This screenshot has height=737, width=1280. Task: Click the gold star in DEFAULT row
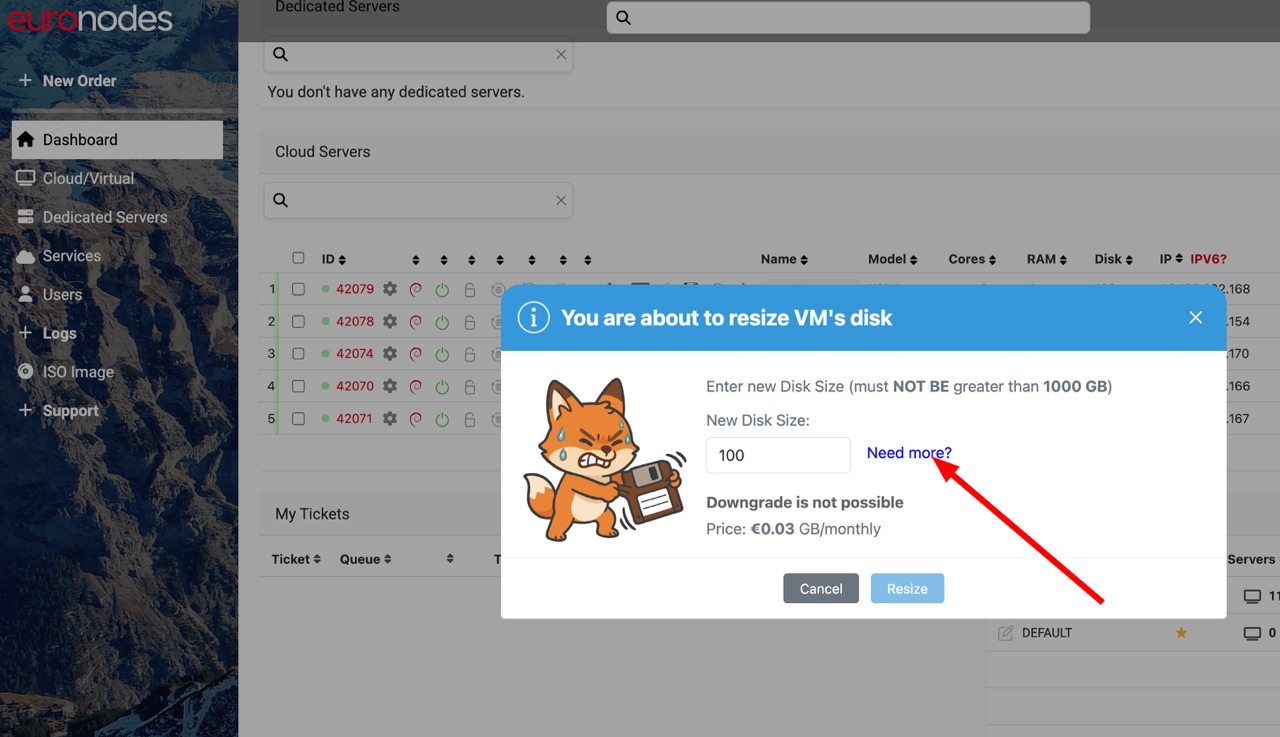[1181, 633]
